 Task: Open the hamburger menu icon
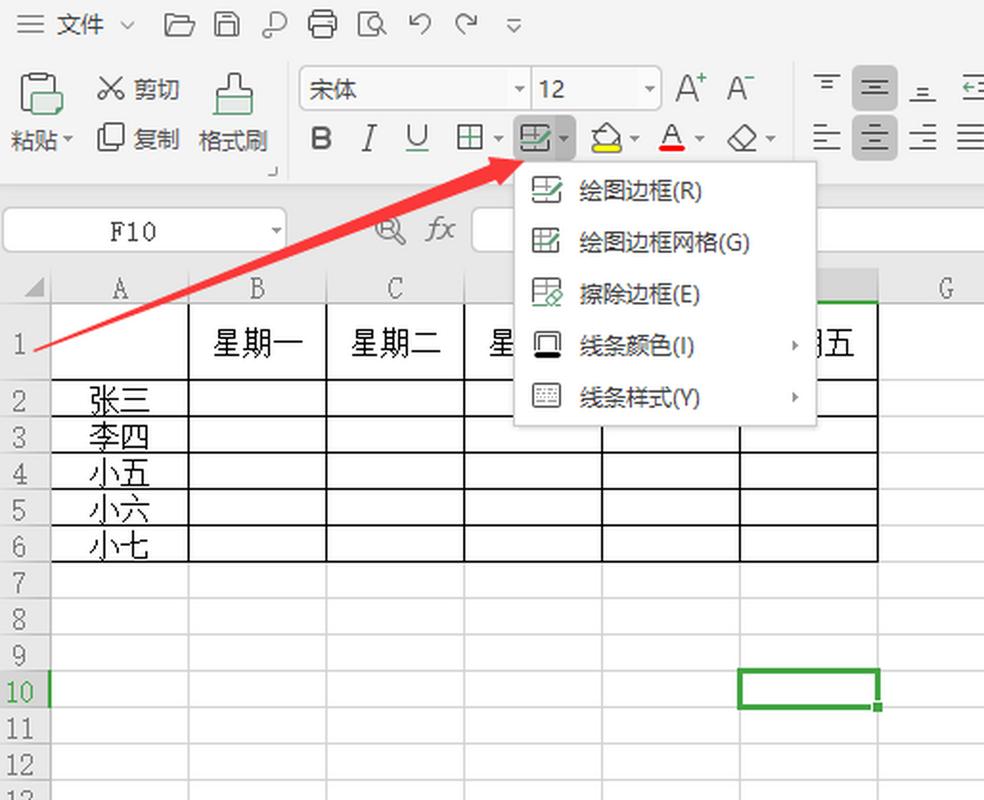coord(30,24)
